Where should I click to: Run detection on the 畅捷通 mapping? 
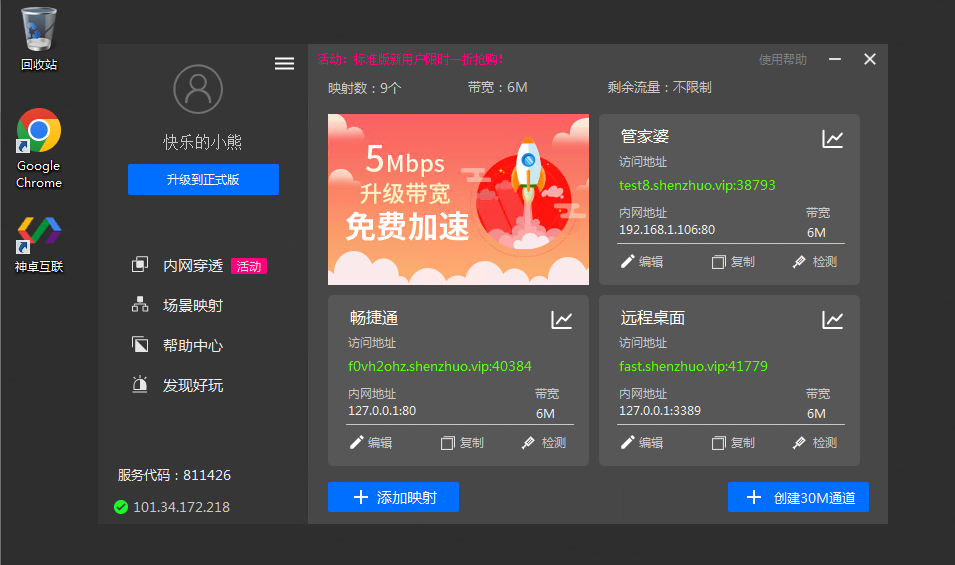(544, 443)
